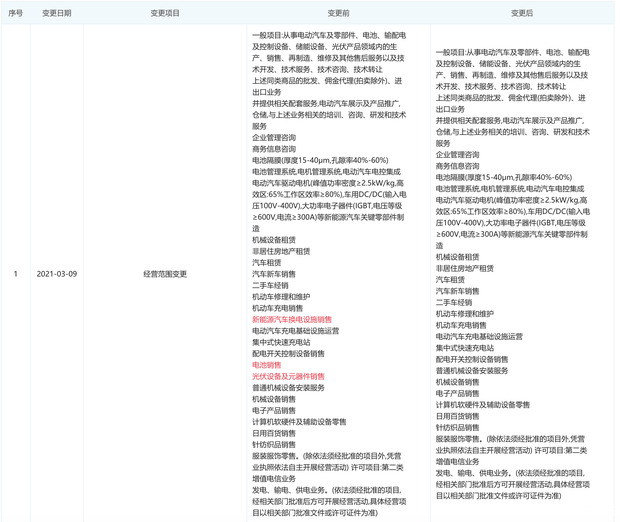Select the 变更项目 column header
This screenshot has width=620, height=522.
click(165, 13)
